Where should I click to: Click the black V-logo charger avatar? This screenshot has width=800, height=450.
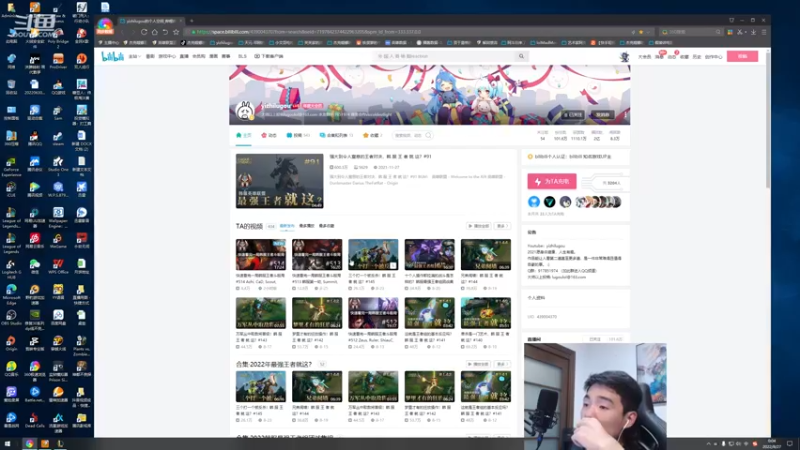[549, 202]
